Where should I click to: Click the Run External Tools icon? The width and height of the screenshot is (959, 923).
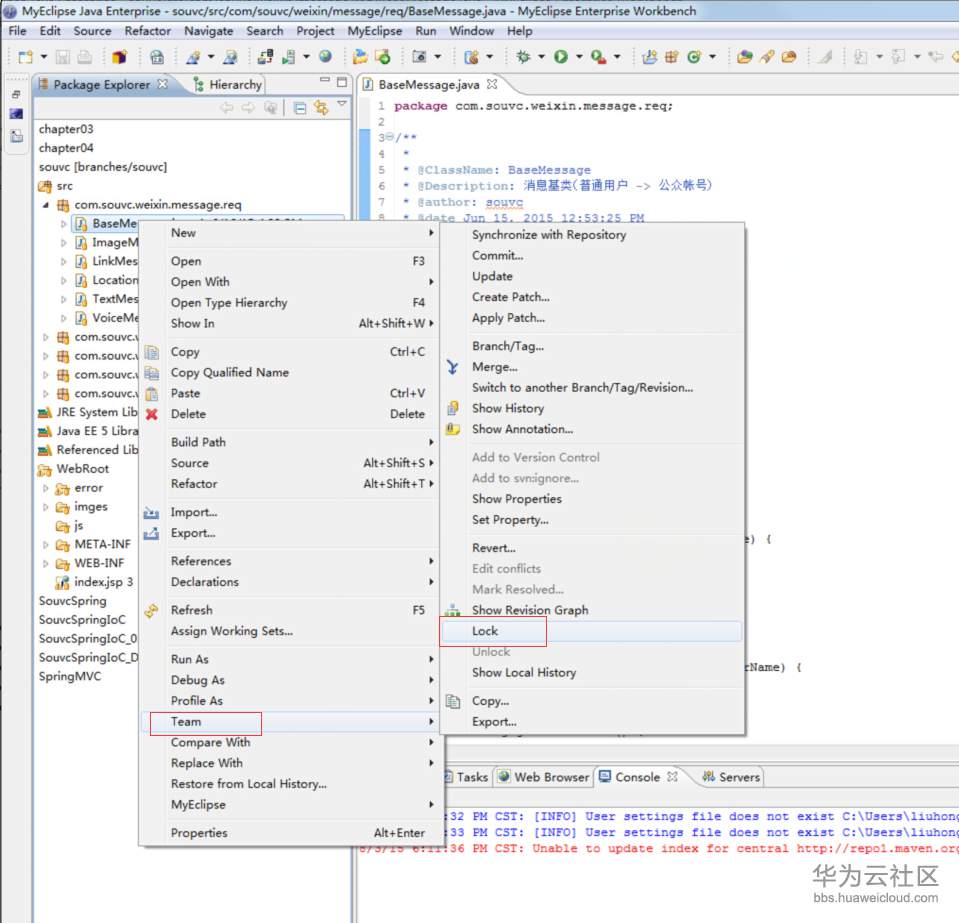pos(598,57)
